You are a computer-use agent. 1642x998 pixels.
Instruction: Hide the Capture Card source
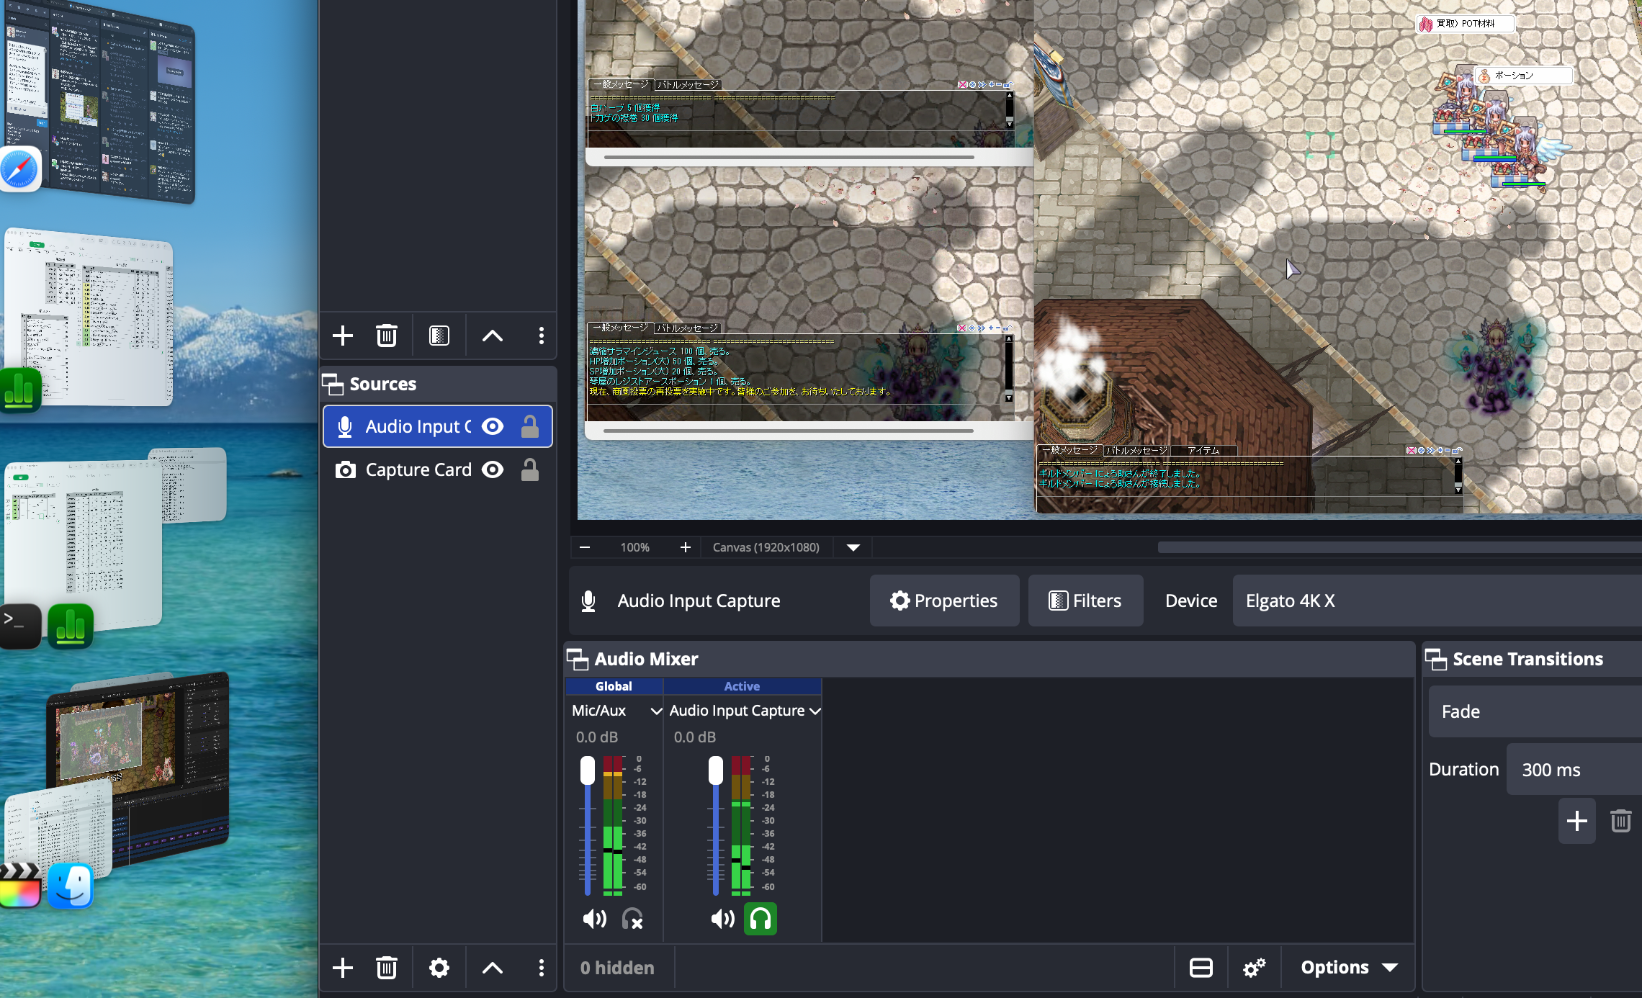(x=493, y=470)
